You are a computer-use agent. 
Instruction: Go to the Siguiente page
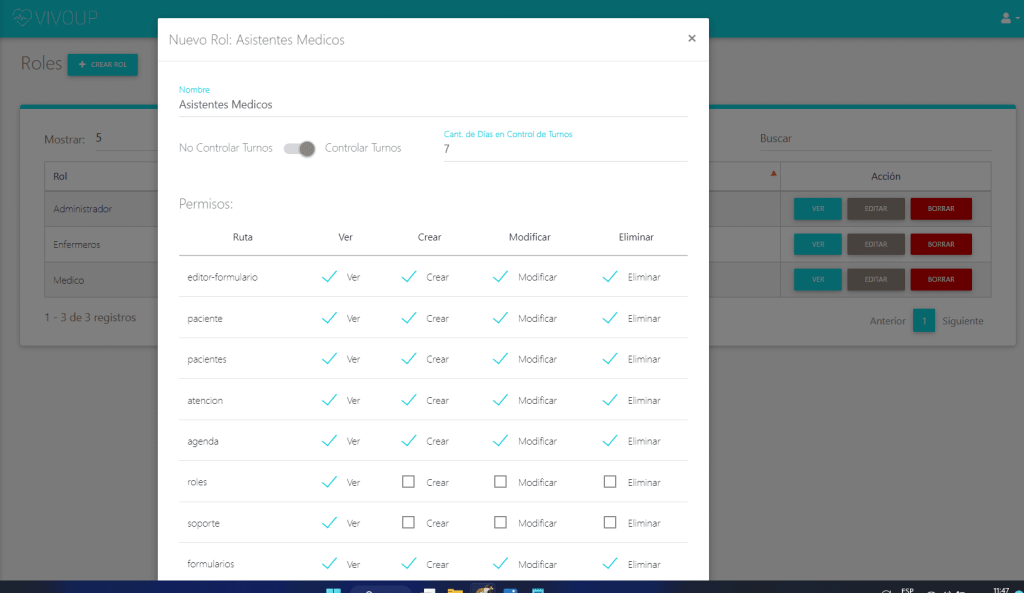pyautogui.click(x=963, y=321)
